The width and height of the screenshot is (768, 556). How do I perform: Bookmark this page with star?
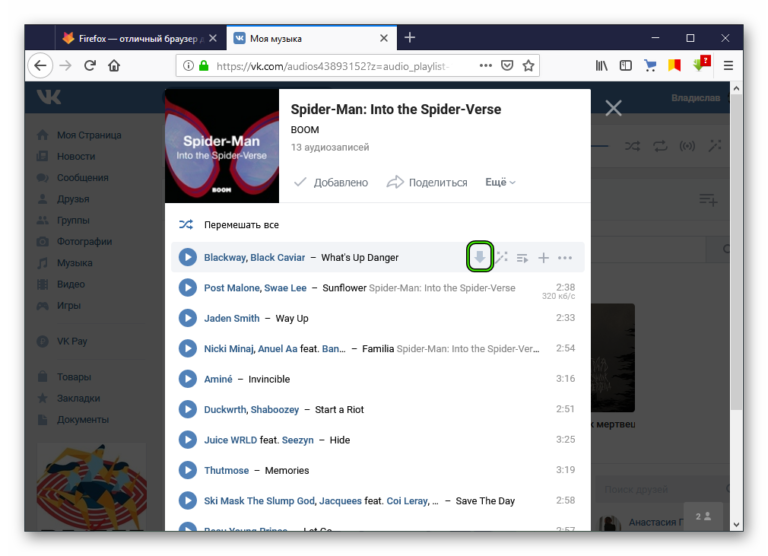(x=528, y=66)
